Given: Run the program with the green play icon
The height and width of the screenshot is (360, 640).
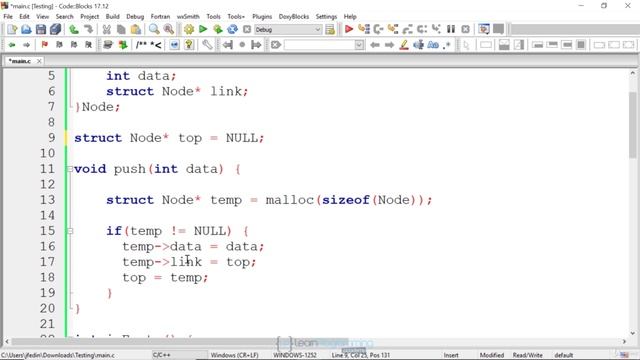Looking at the screenshot, I should (203, 29).
